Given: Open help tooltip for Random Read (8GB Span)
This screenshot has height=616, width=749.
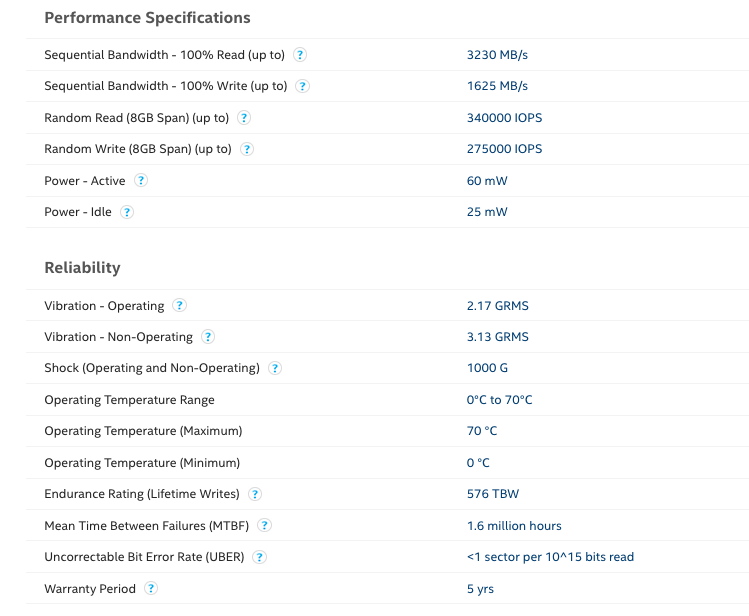Looking at the screenshot, I should [244, 118].
